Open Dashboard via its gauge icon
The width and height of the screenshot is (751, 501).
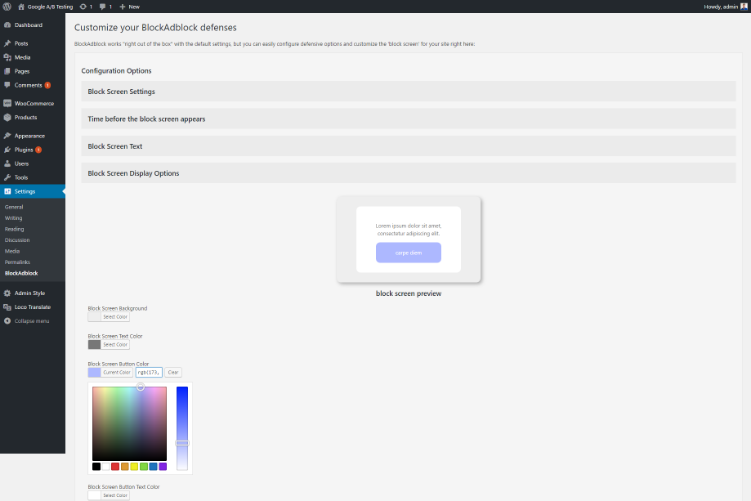[7, 25]
